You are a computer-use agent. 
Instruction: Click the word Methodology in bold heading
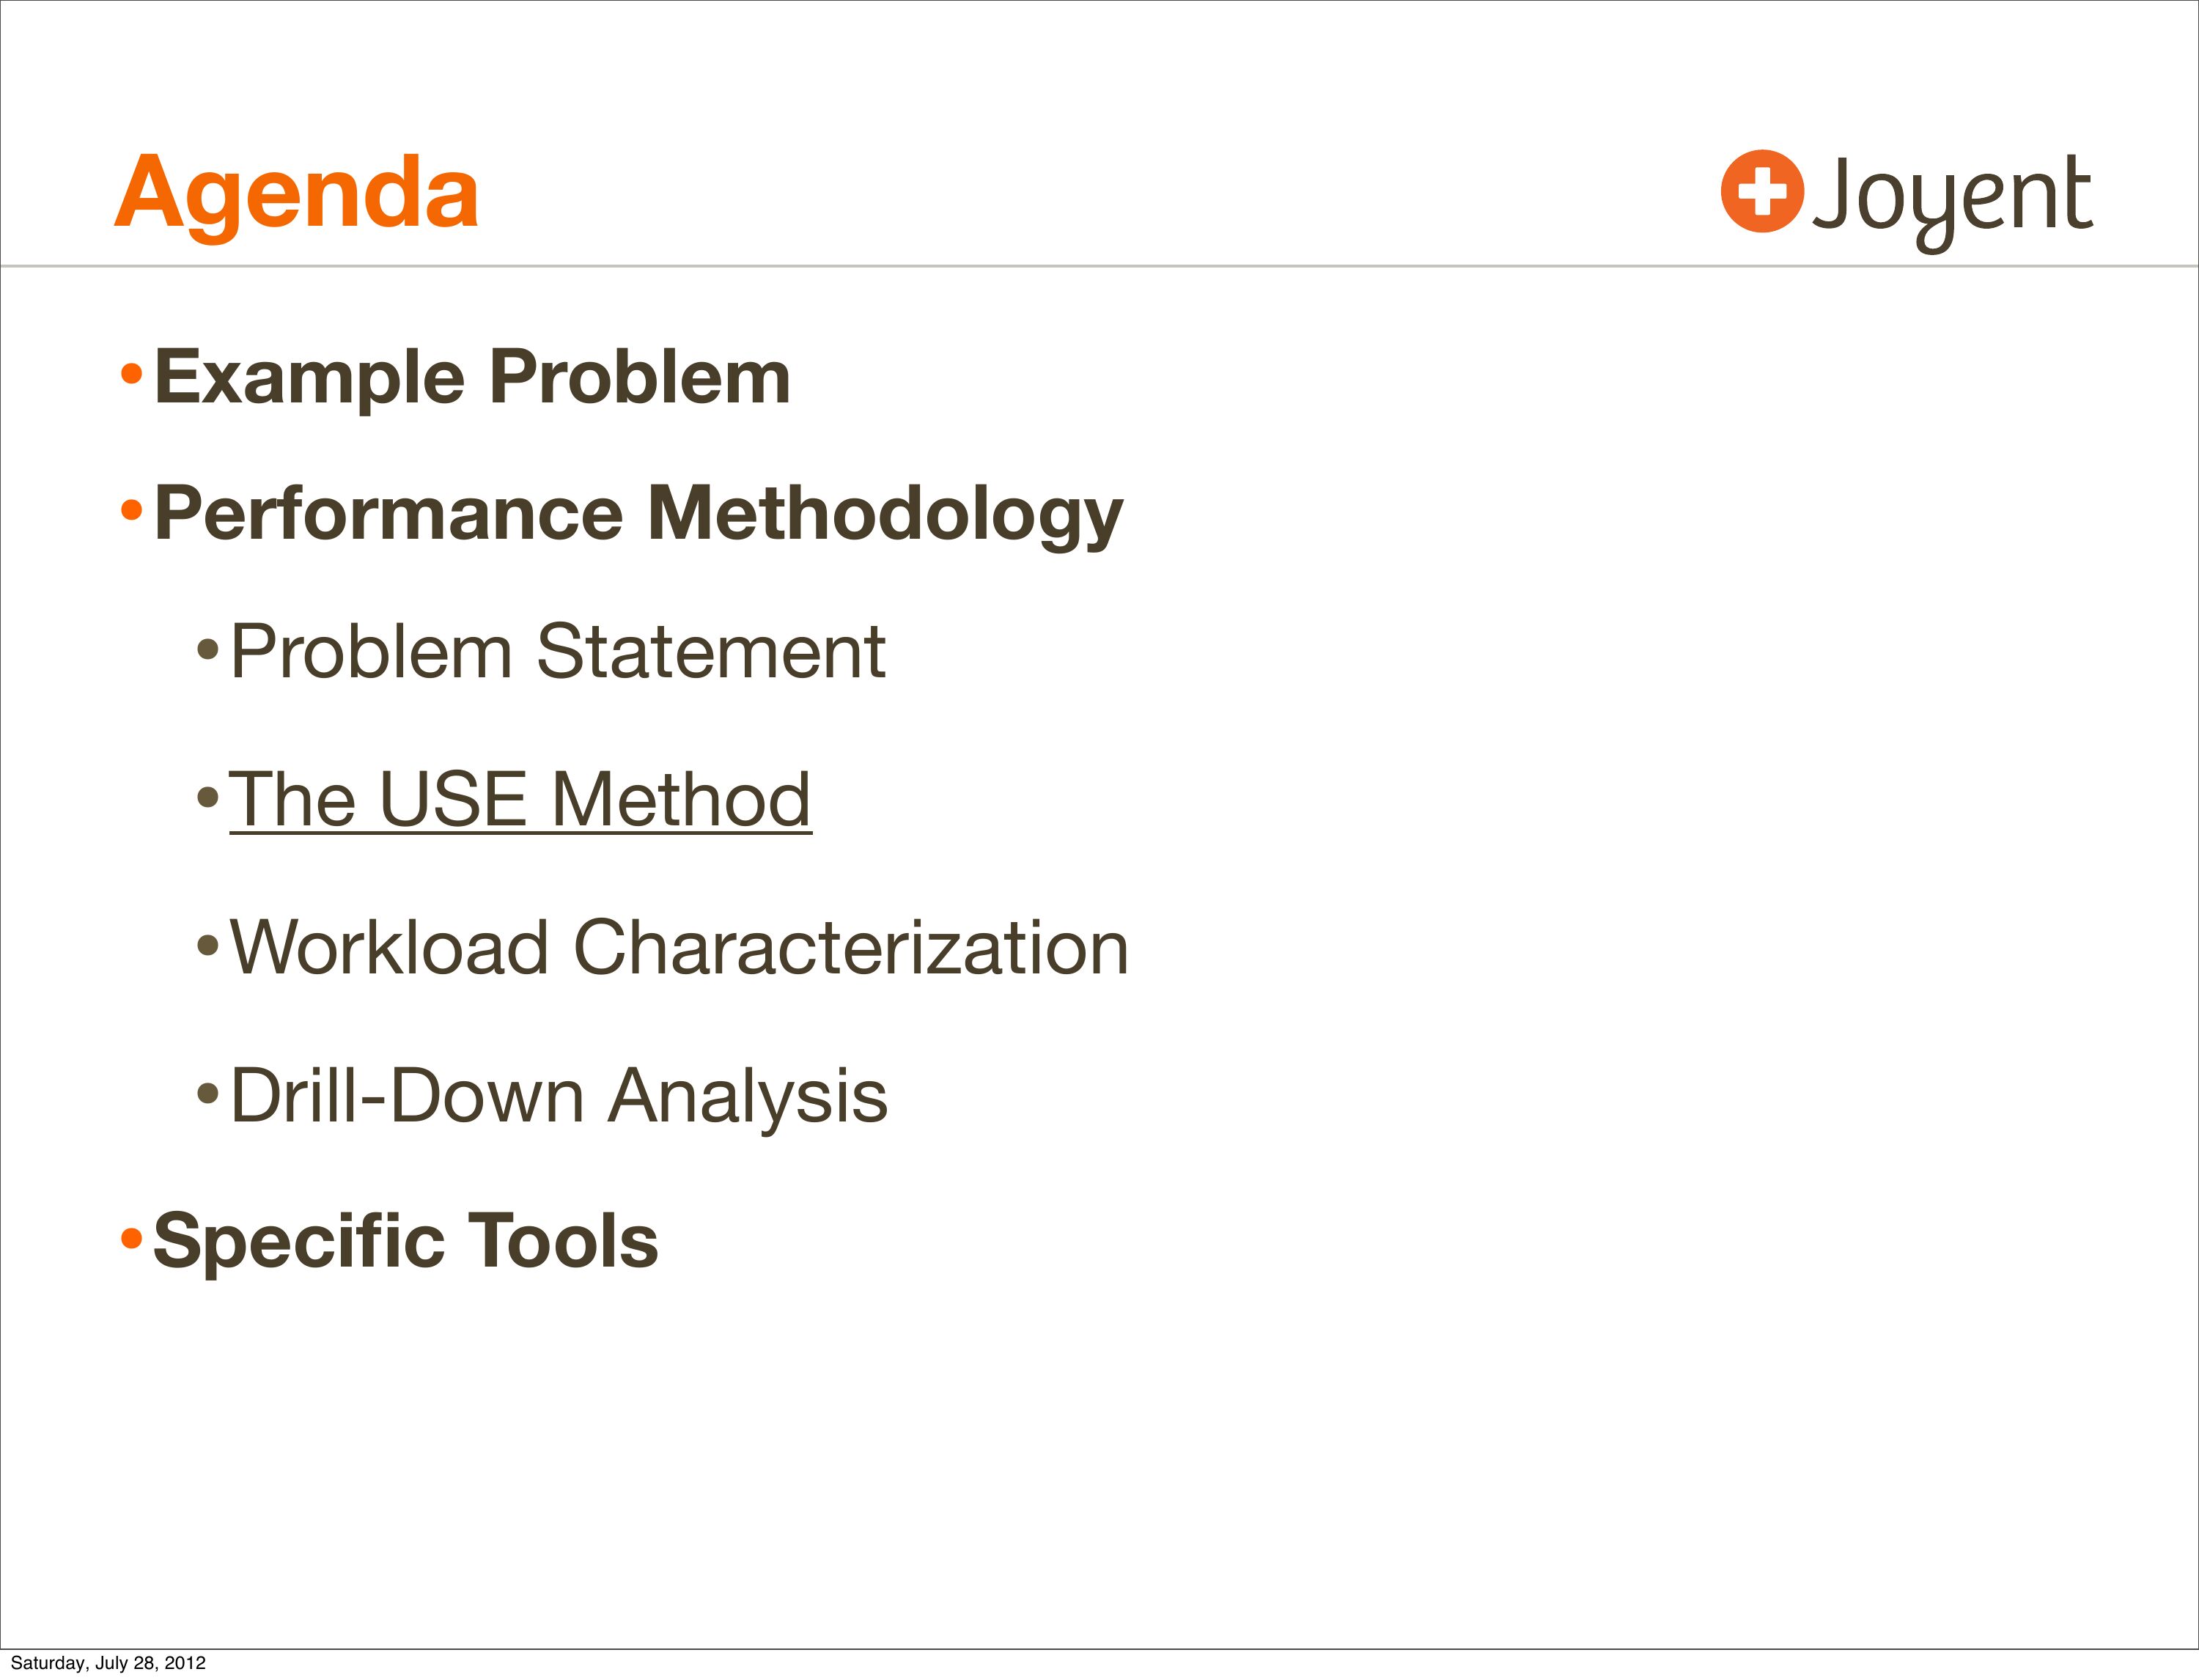click(x=885, y=514)
